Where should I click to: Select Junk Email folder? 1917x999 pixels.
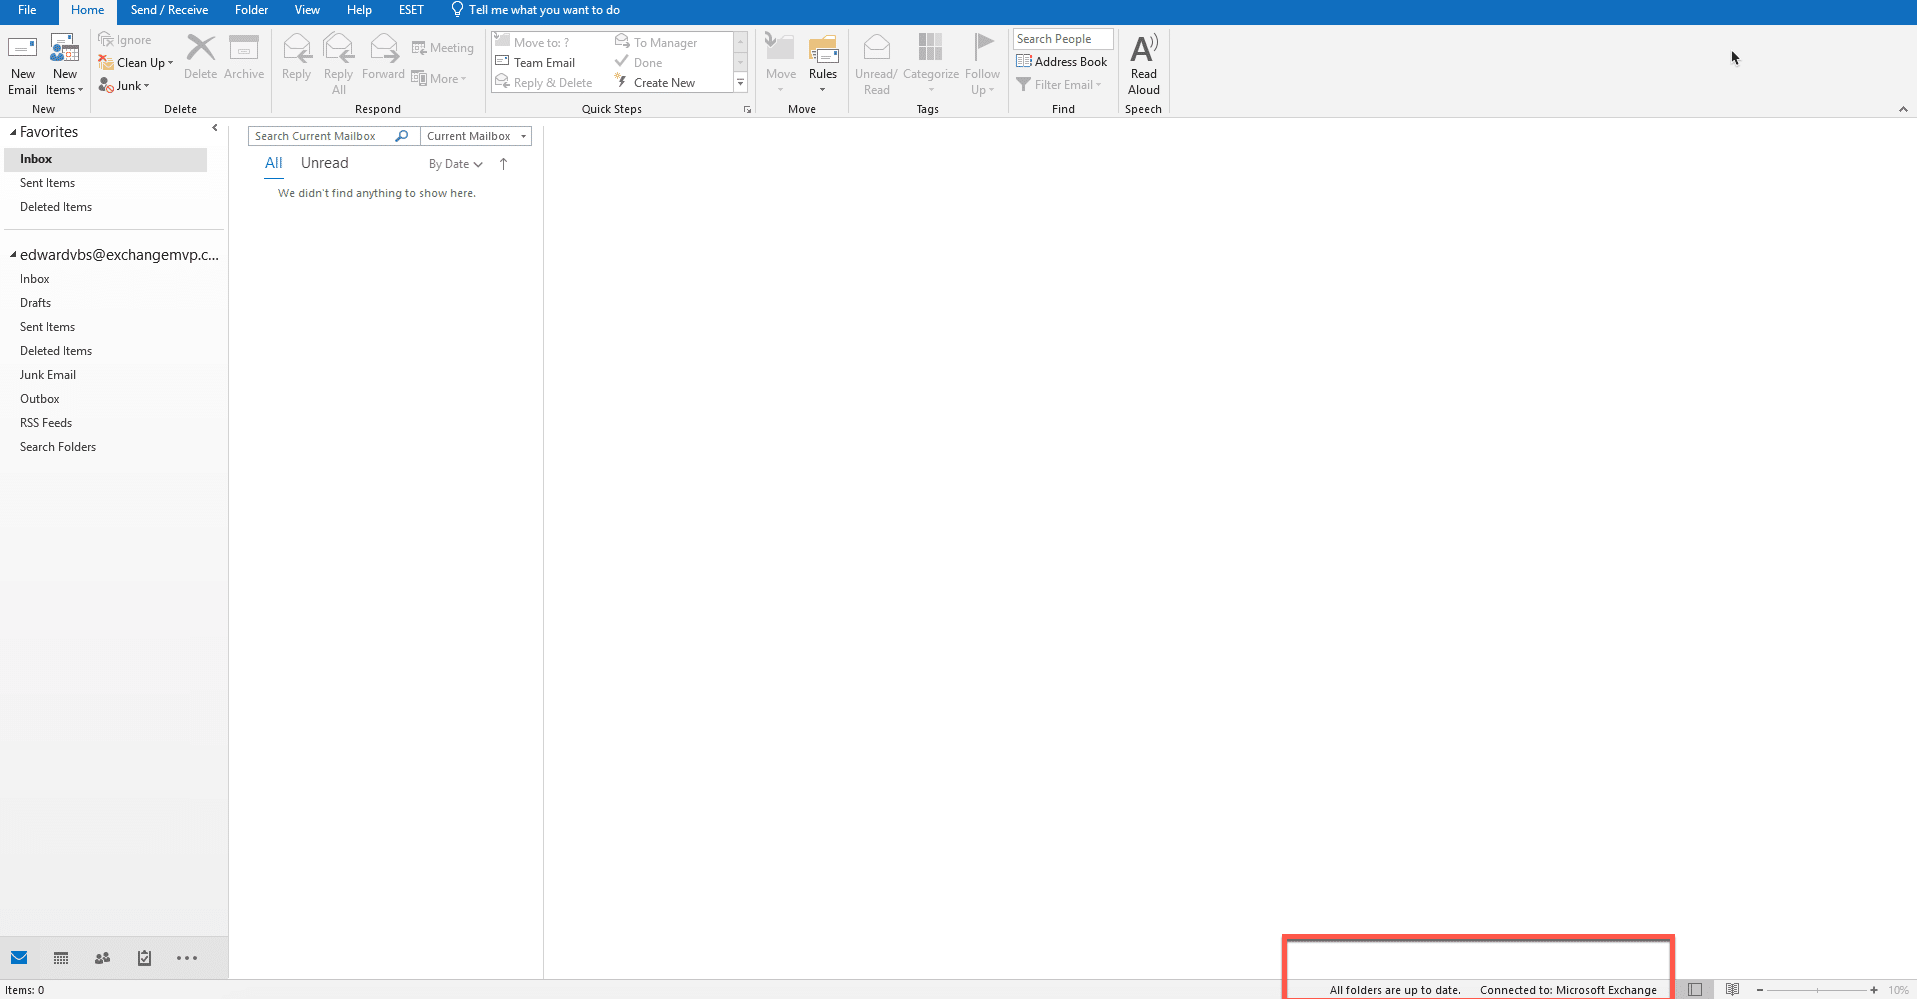pyautogui.click(x=47, y=374)
